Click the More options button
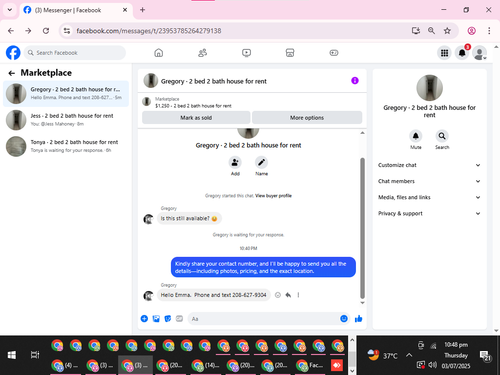Screen dimensions: 500x375 point(307,118)
